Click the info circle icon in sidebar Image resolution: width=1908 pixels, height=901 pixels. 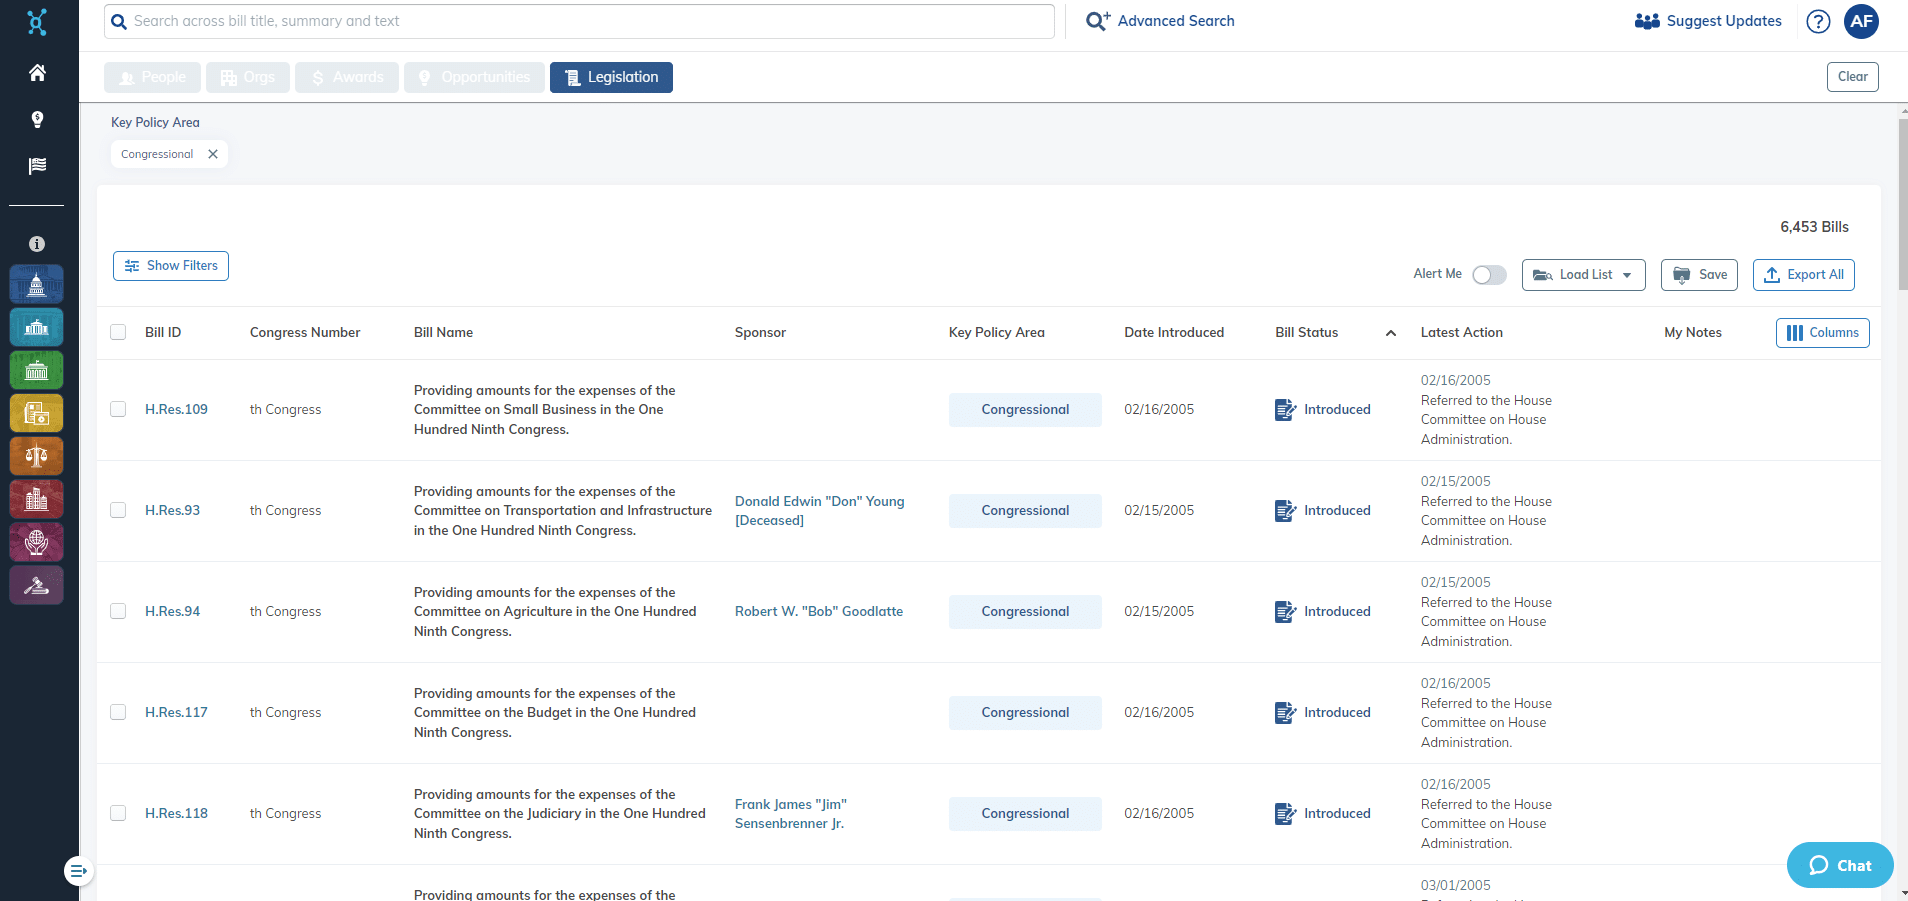(37, 244)
